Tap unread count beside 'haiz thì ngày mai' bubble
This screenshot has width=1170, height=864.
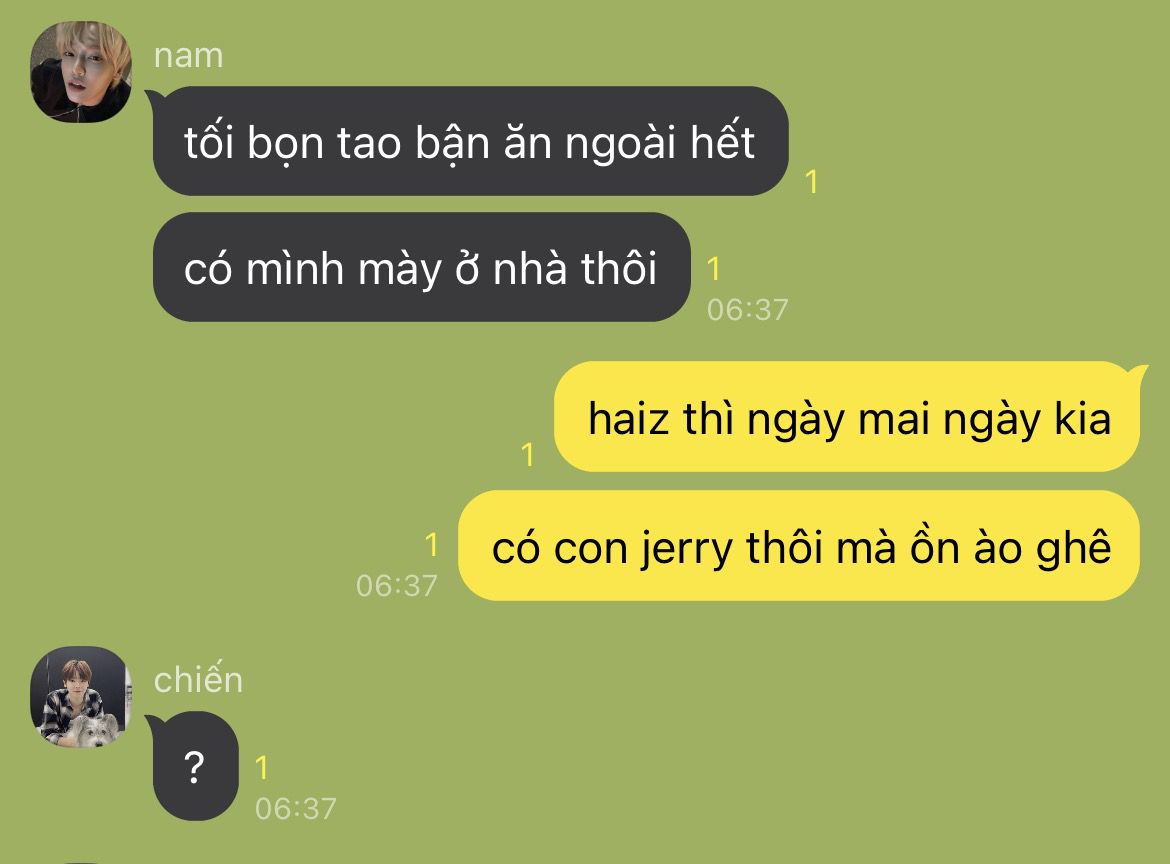point(528,454)
